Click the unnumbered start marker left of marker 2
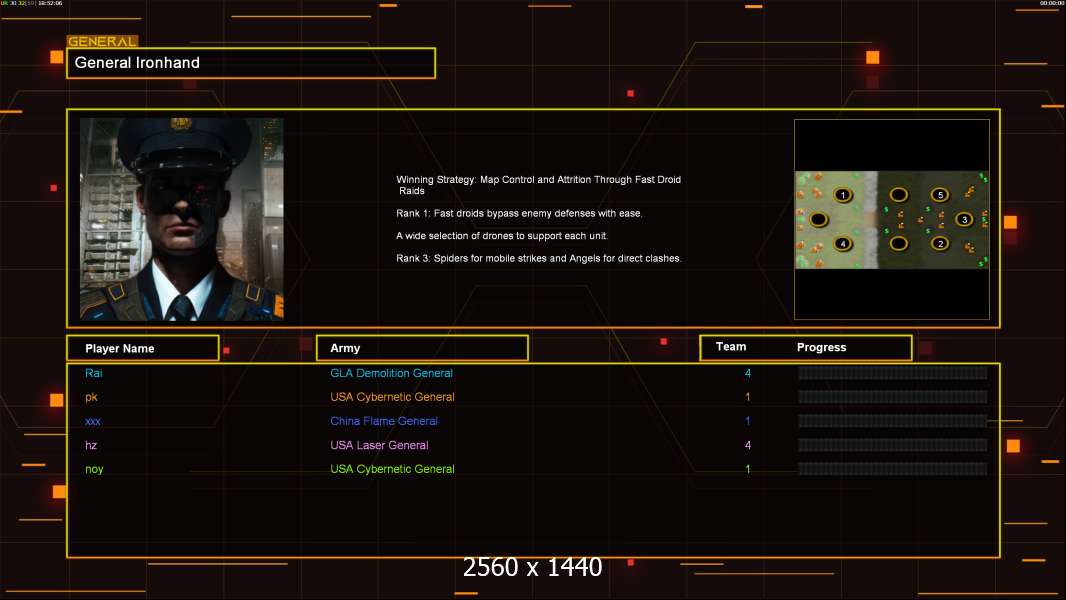Viewport: 1066px width, 600px height. point(899,243)
